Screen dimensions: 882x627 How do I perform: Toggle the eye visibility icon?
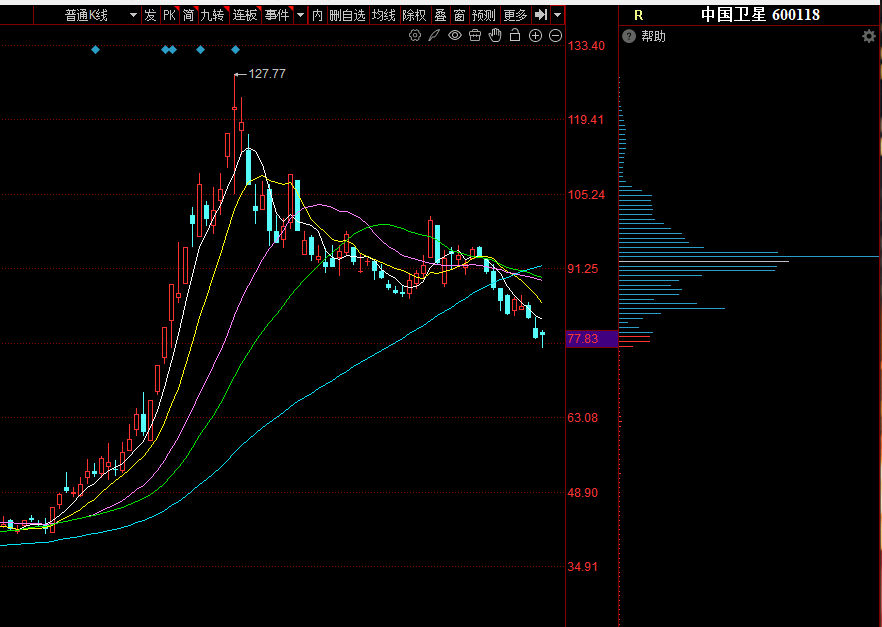[454, 35]
